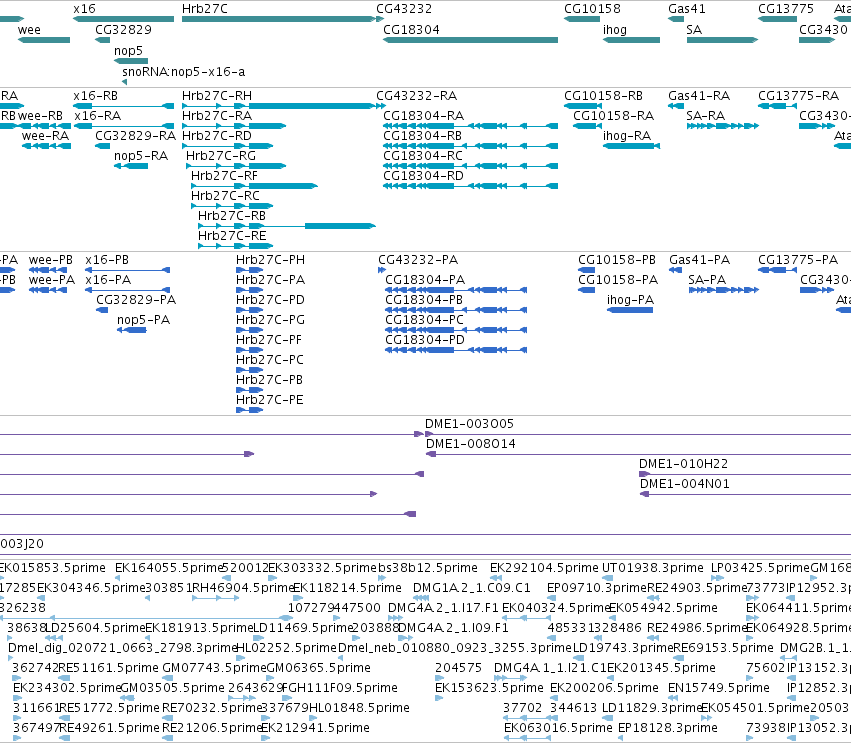Open the ihog-PA protein label
851x743 pixels.
coord(631,300)
